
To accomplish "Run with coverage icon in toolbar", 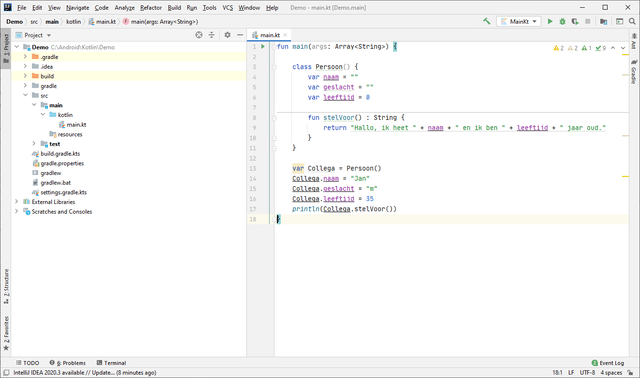I will tap(575, 21).
